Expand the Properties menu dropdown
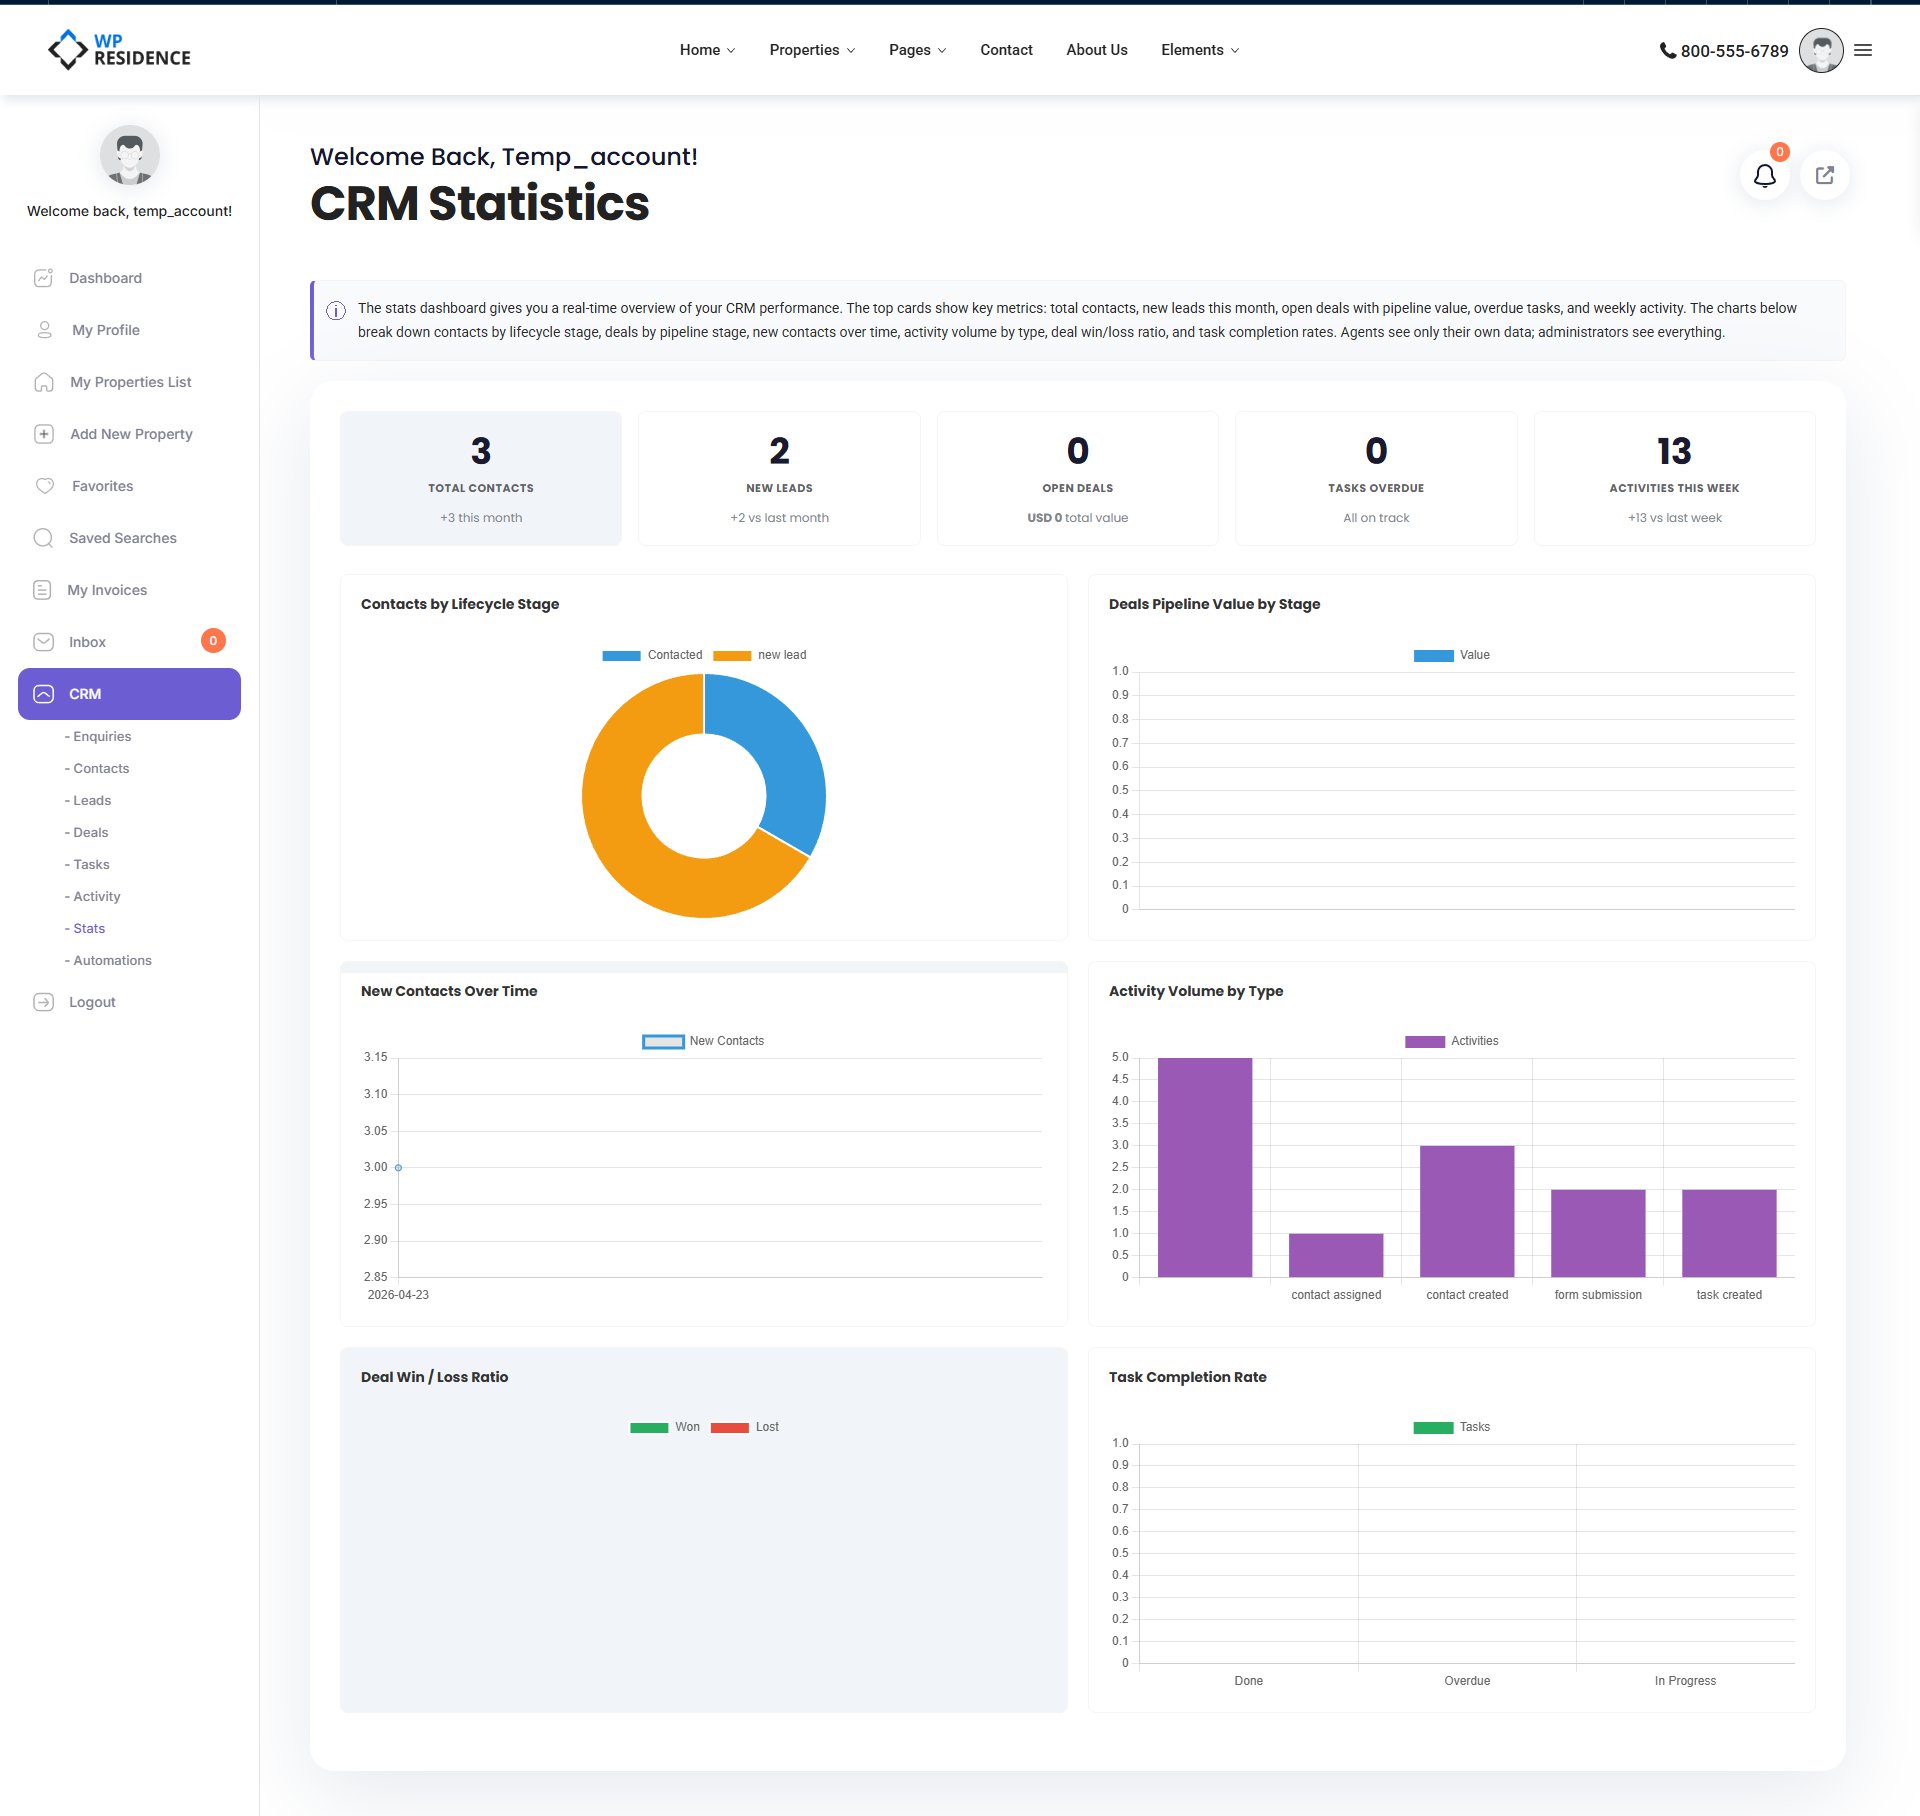Image resolution: width=1920 pixels, height=1816 pixels. click(812, 50)
